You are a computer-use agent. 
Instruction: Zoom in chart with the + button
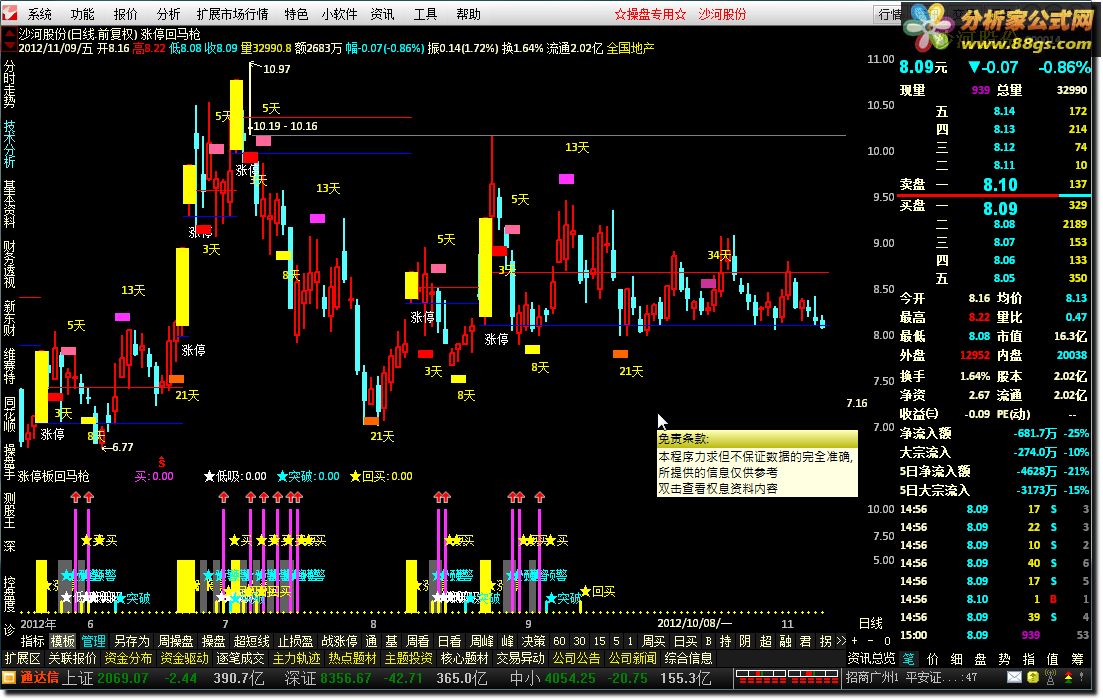855,641
